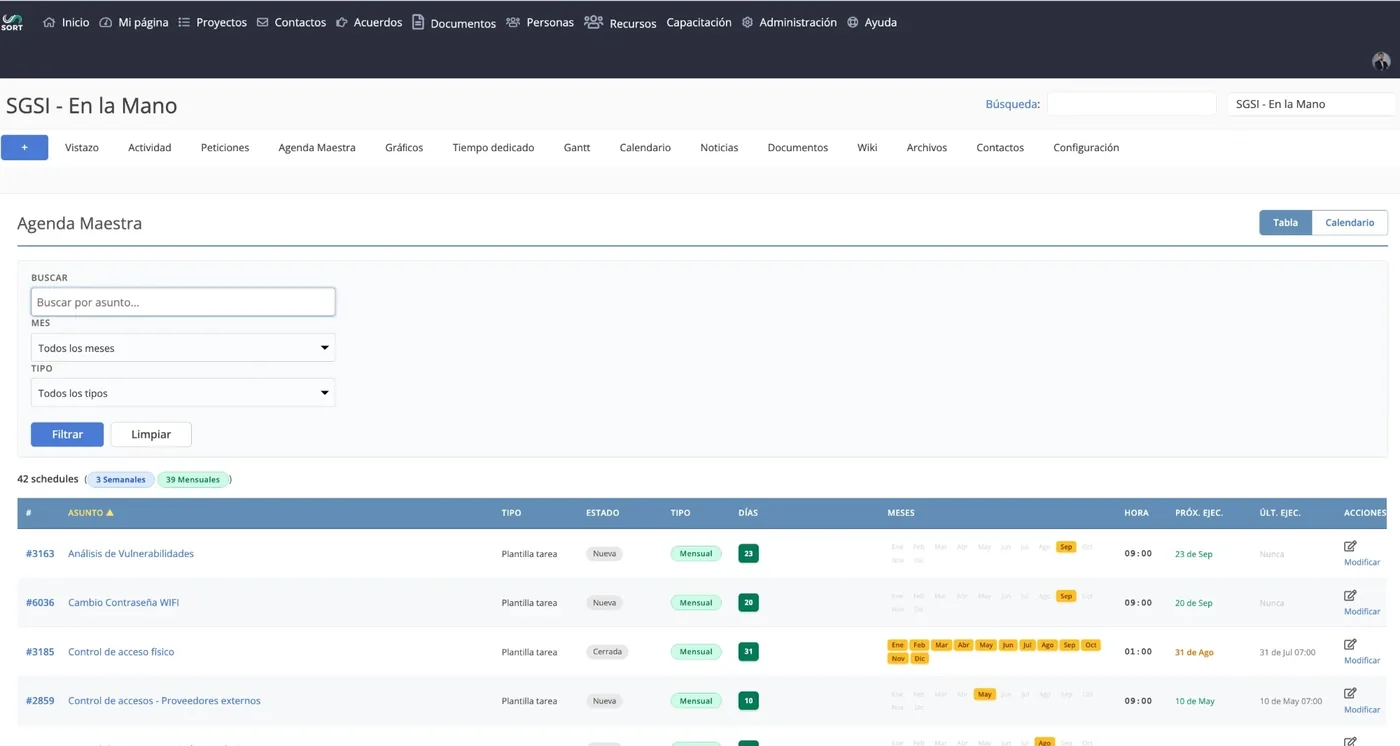Open issue link #6036
The image size is (1400, 746).
(x=40, y=602)
